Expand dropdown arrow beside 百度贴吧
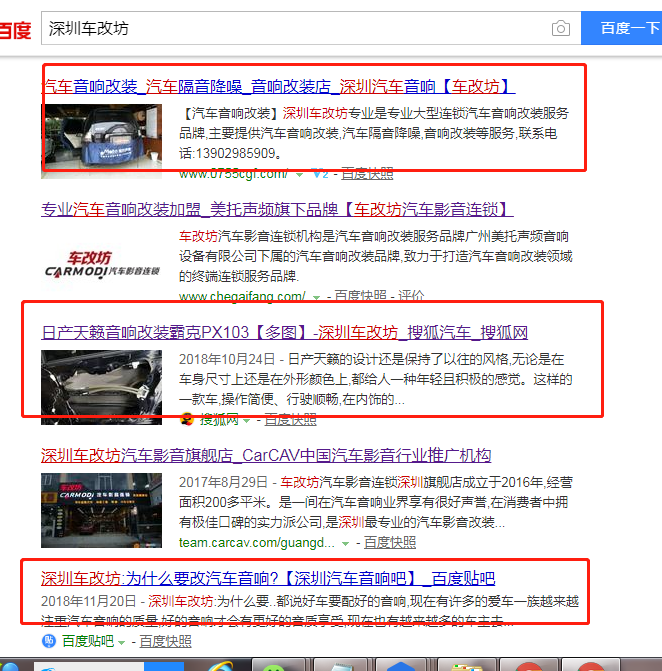This screenshot has width=662, height=671. [x=122, y=642]
